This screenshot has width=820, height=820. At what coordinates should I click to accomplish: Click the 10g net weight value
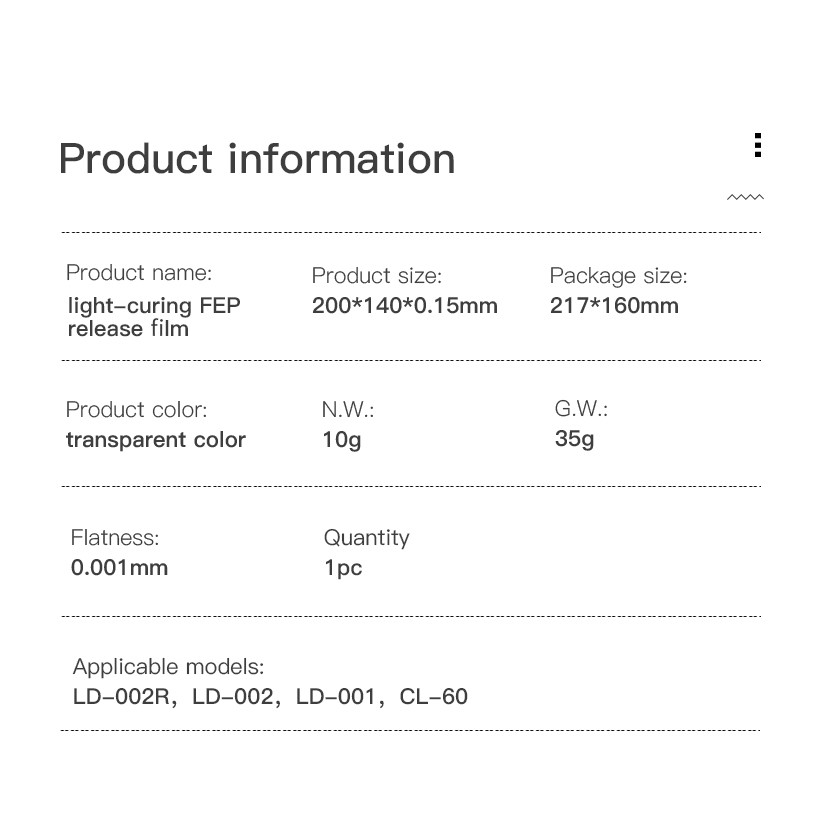coord(341,440)
